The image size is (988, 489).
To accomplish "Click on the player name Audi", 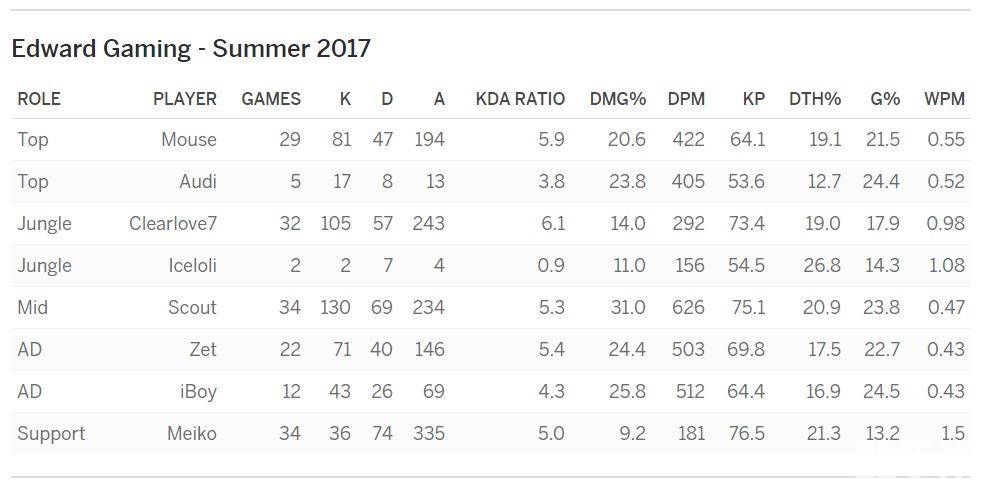I will pyautogui.click(x=197, y=182).
